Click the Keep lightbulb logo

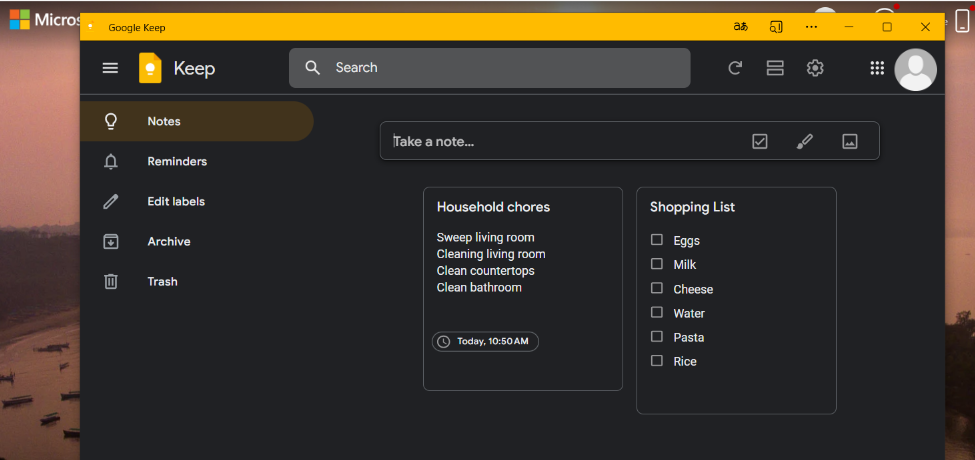[150, 68]
